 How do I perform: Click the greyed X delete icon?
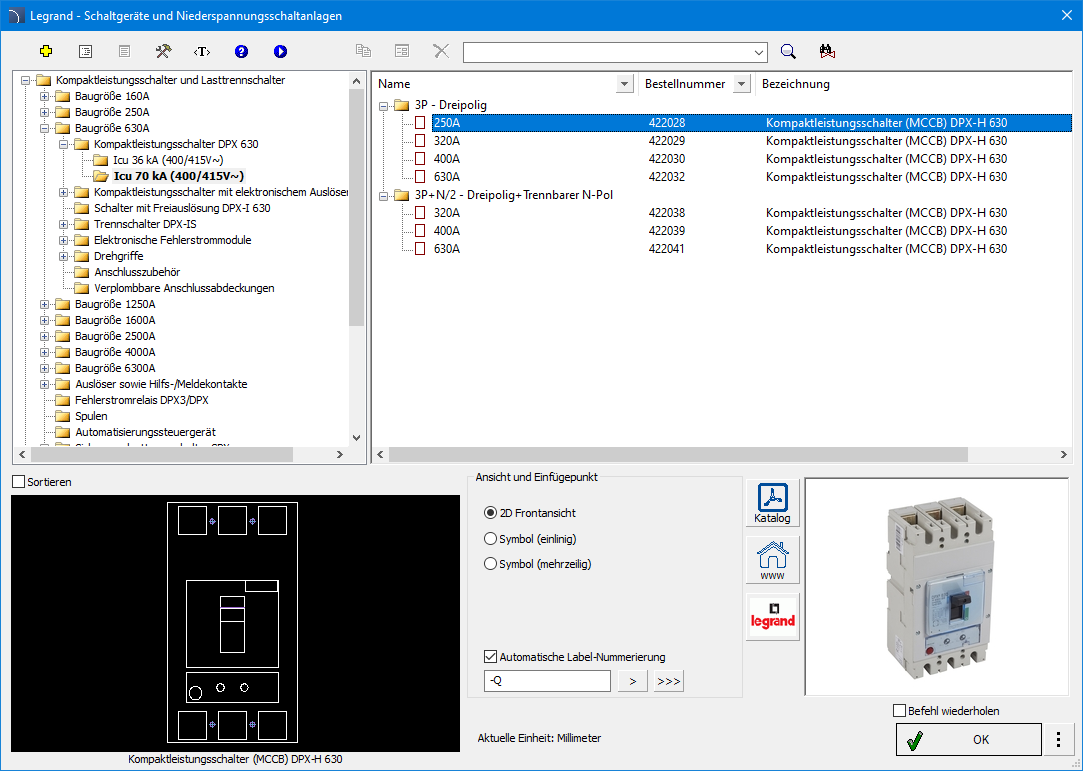pos(441,51)
